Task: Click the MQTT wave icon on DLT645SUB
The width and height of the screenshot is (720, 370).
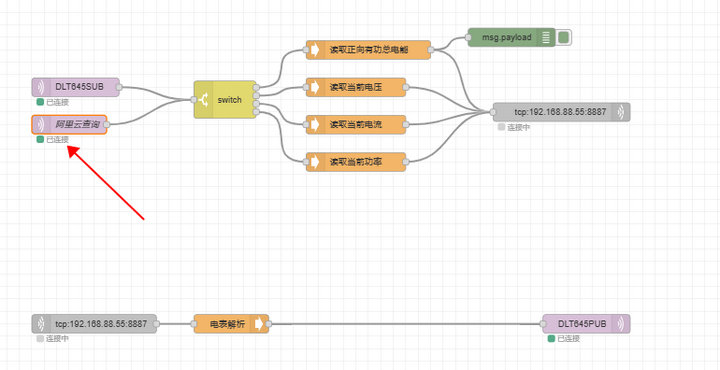Action: click(40, 87)
